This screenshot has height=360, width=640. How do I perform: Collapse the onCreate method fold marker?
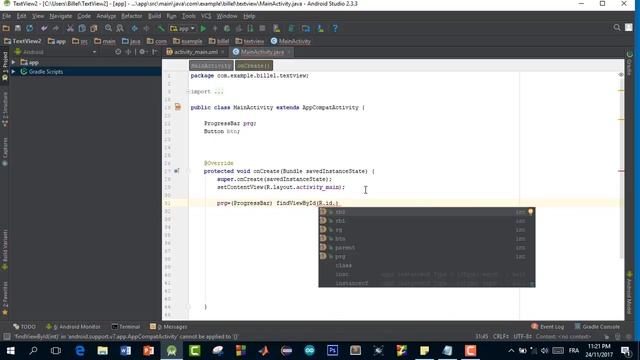pyautogui.click(x=189, y=171)
